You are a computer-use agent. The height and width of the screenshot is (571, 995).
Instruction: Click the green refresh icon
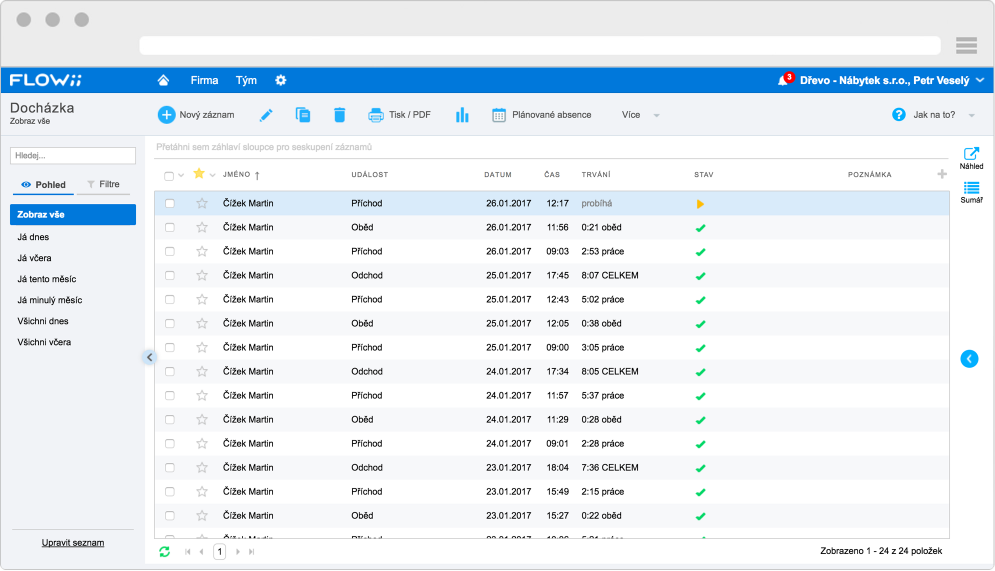coord(164,552)
